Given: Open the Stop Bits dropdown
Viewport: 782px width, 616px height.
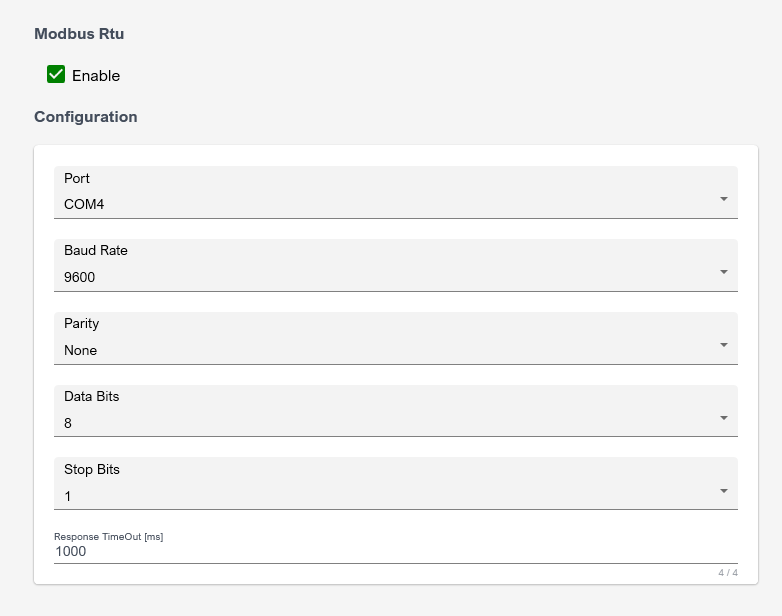Looking at the screenshot, I should (x=395, y=484).
